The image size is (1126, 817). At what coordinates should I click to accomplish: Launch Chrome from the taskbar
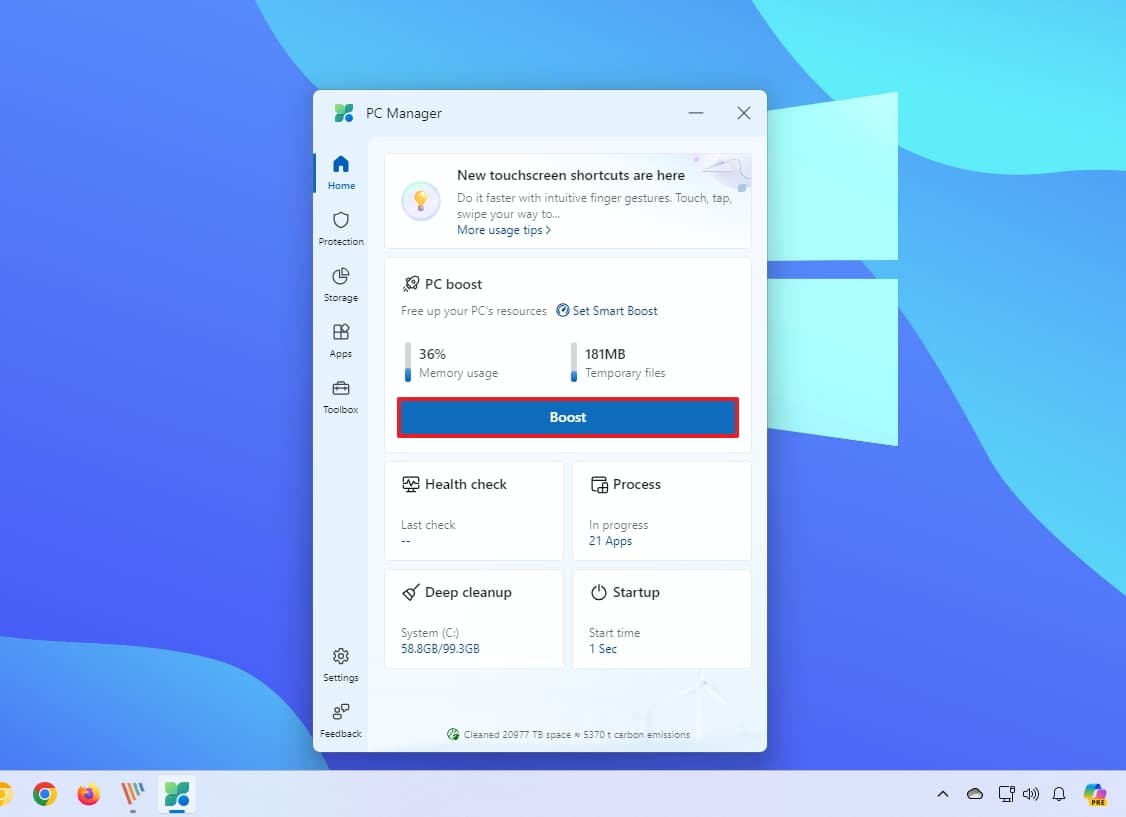point(45,794)
